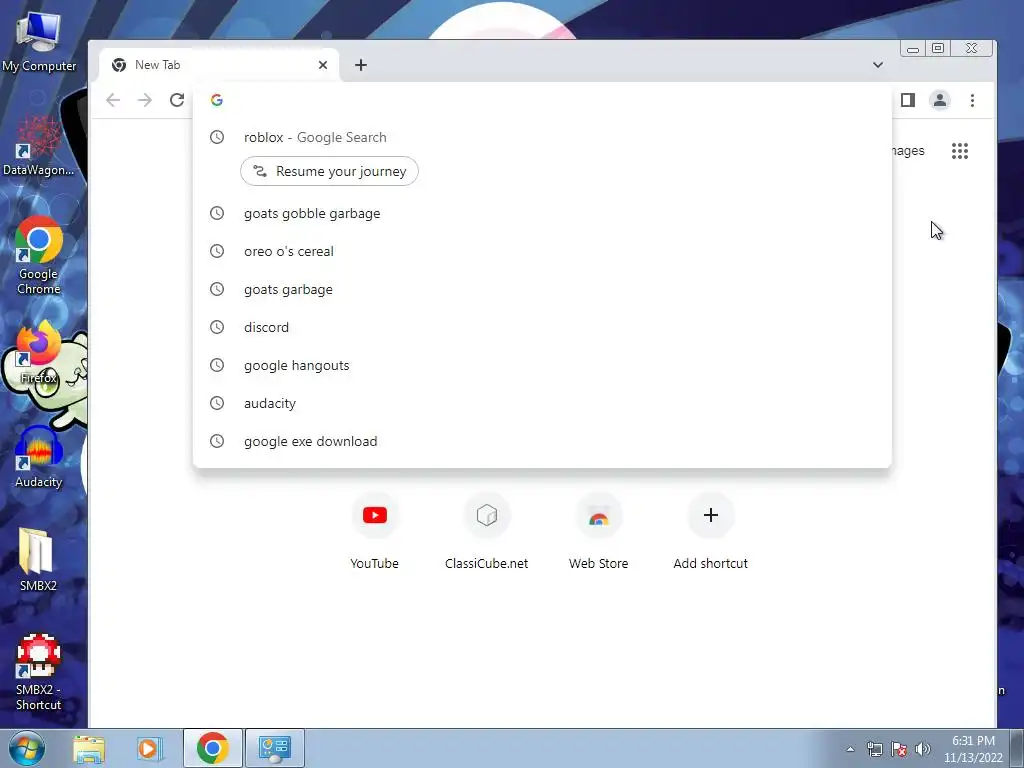Open the ClassiCube.net shortcut tile
This screenshot has width=1024, height=768.
click(x=487, y=532)
